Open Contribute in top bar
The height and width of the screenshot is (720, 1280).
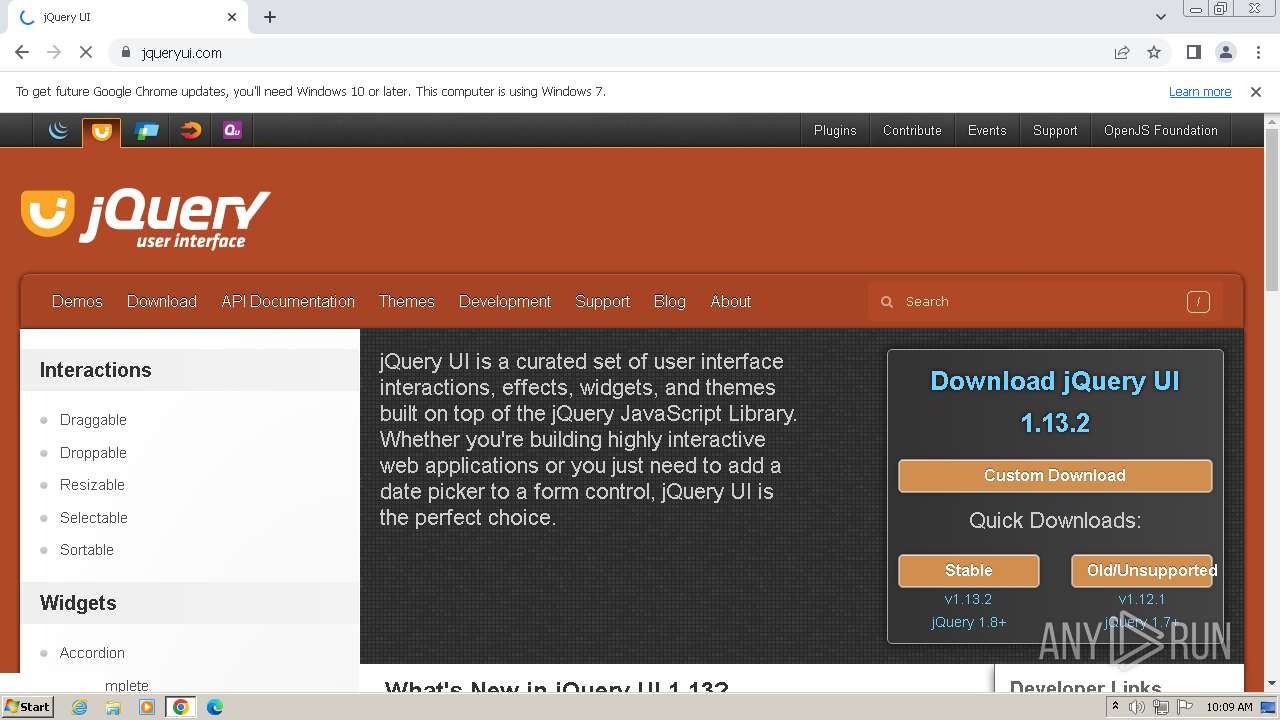[x=912, y=130]
